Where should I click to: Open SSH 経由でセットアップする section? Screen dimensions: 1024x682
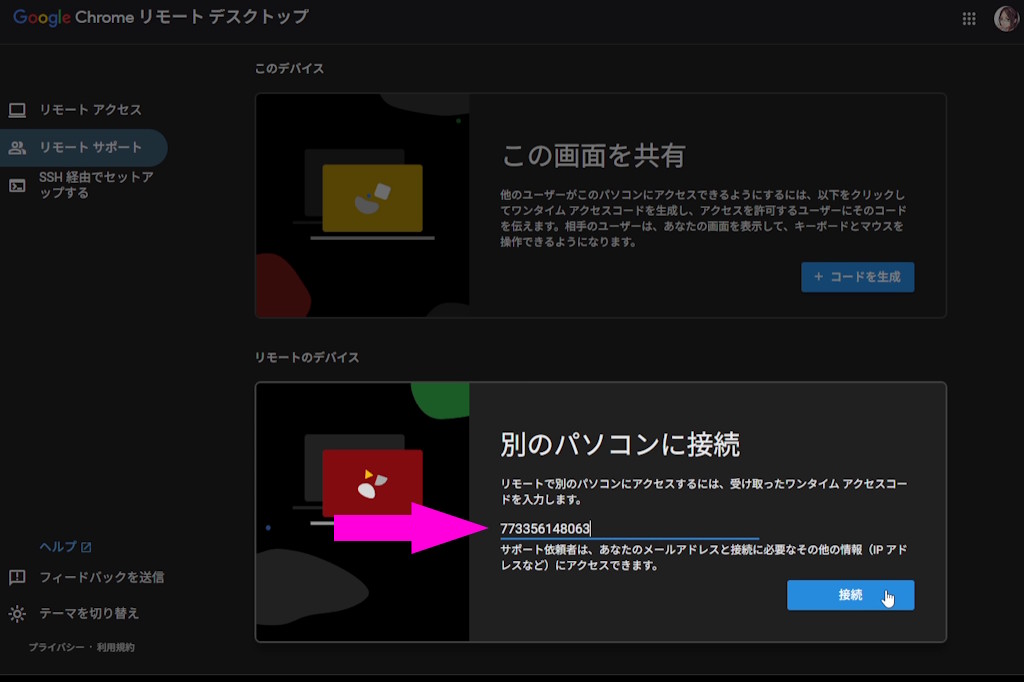pyautogui.click(x=95, y=185)
